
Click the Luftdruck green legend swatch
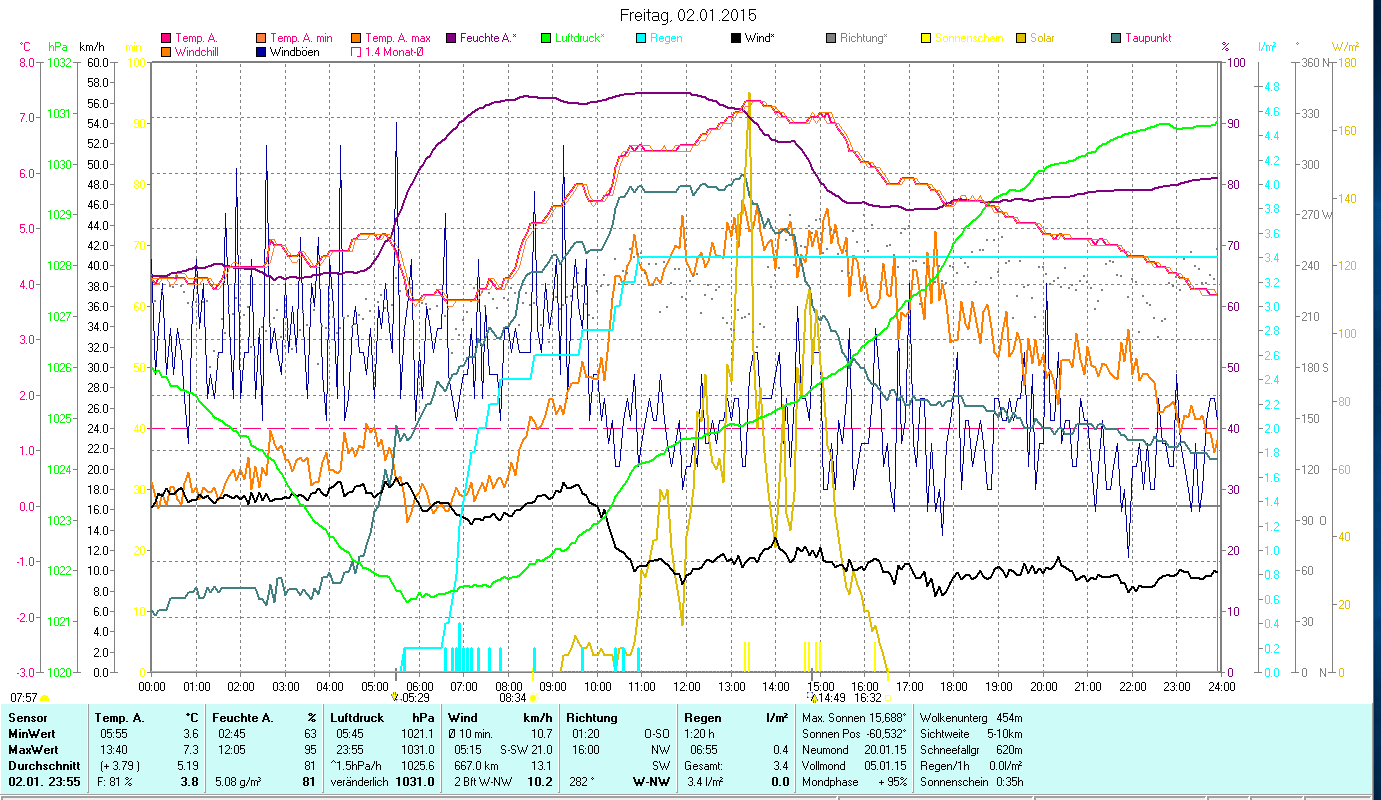click(x=545, y=38)
